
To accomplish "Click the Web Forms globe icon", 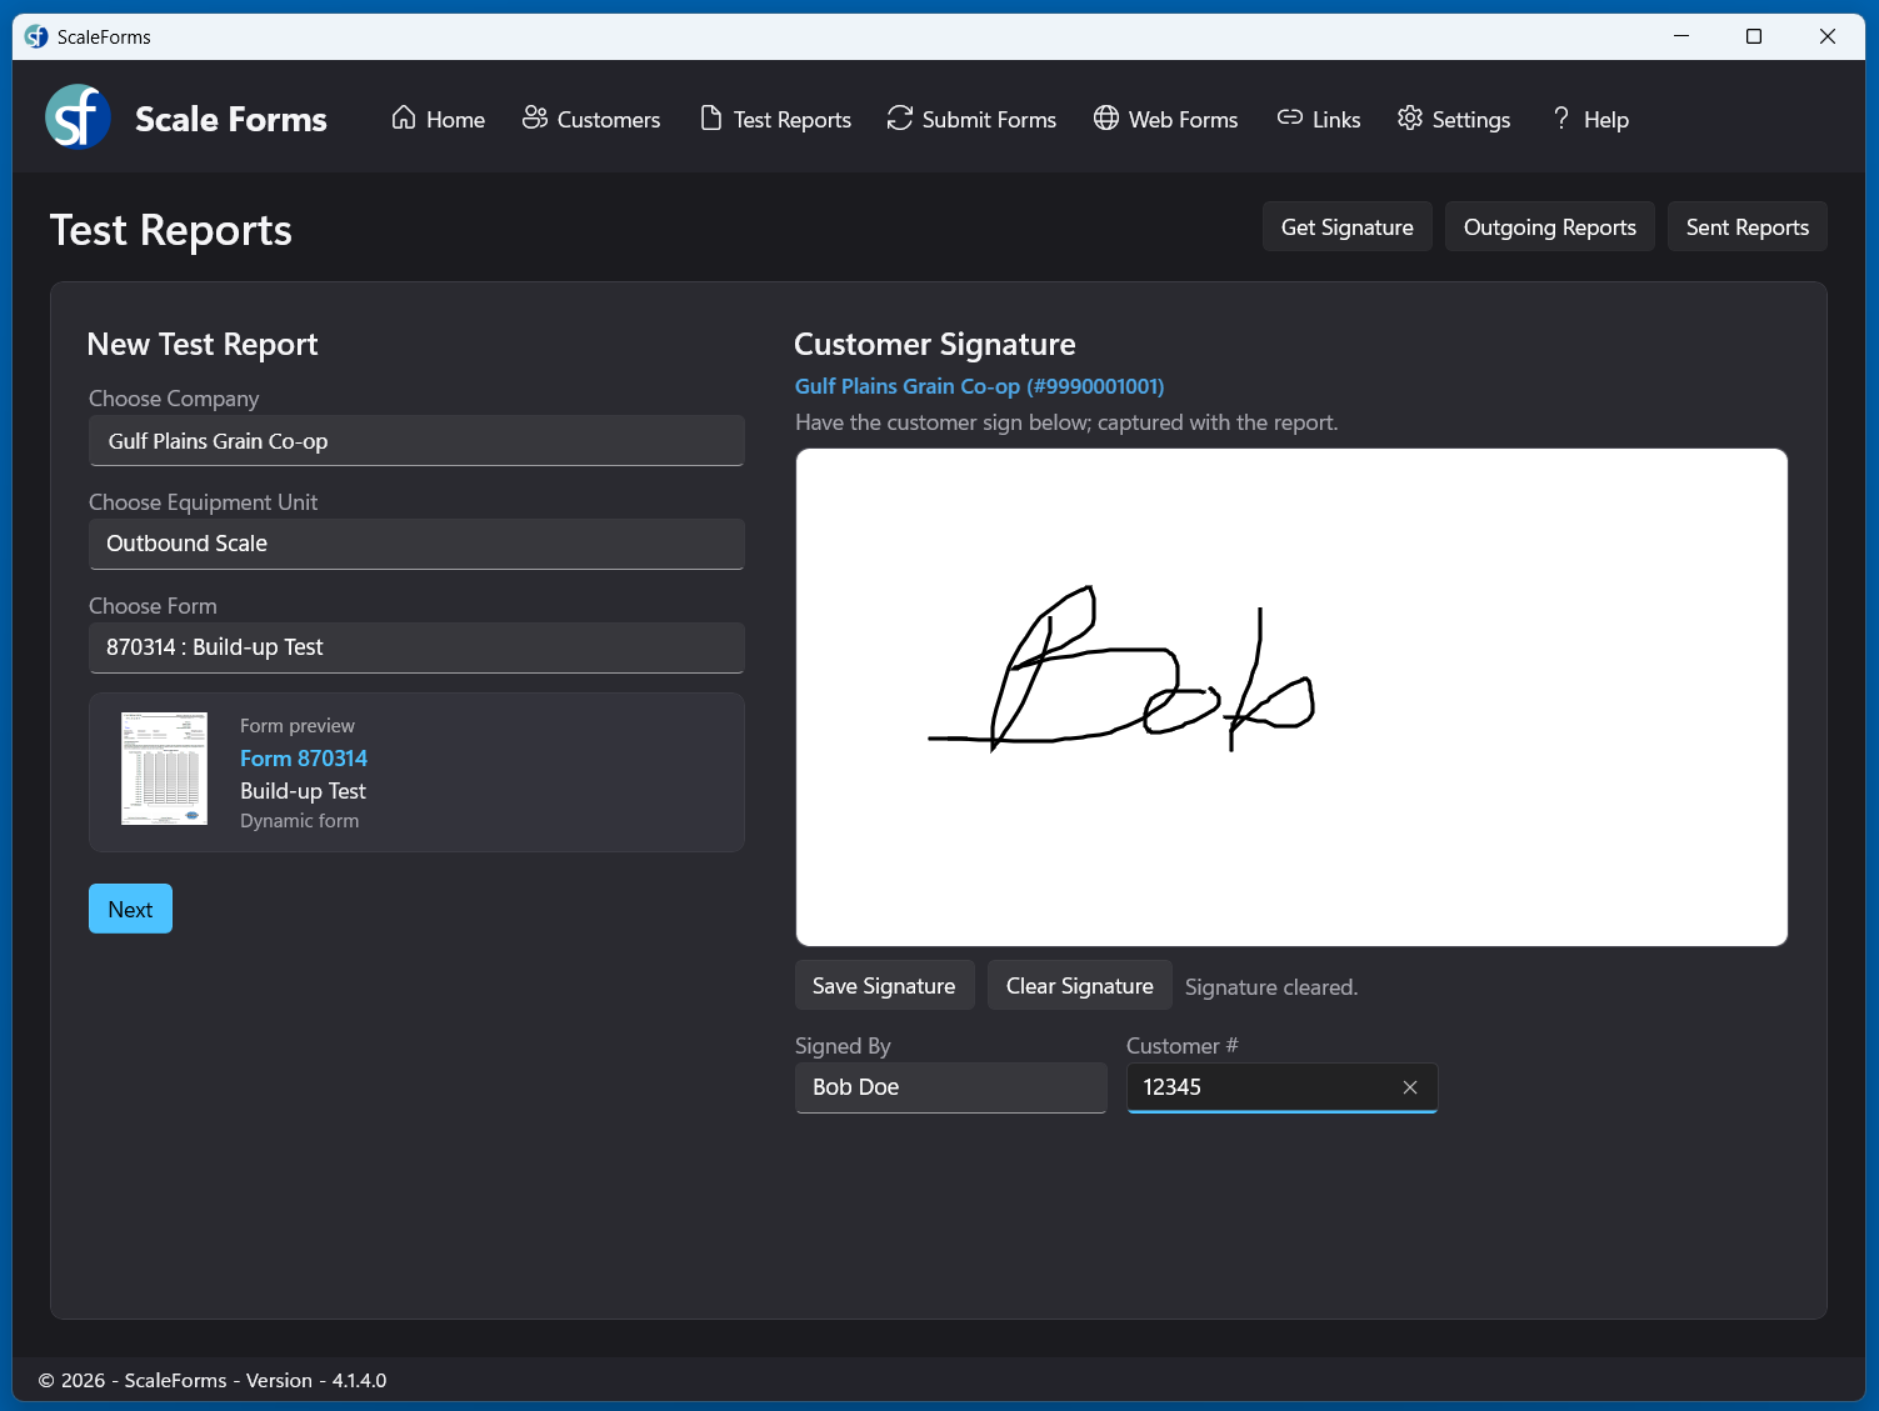I will 1105,118.
